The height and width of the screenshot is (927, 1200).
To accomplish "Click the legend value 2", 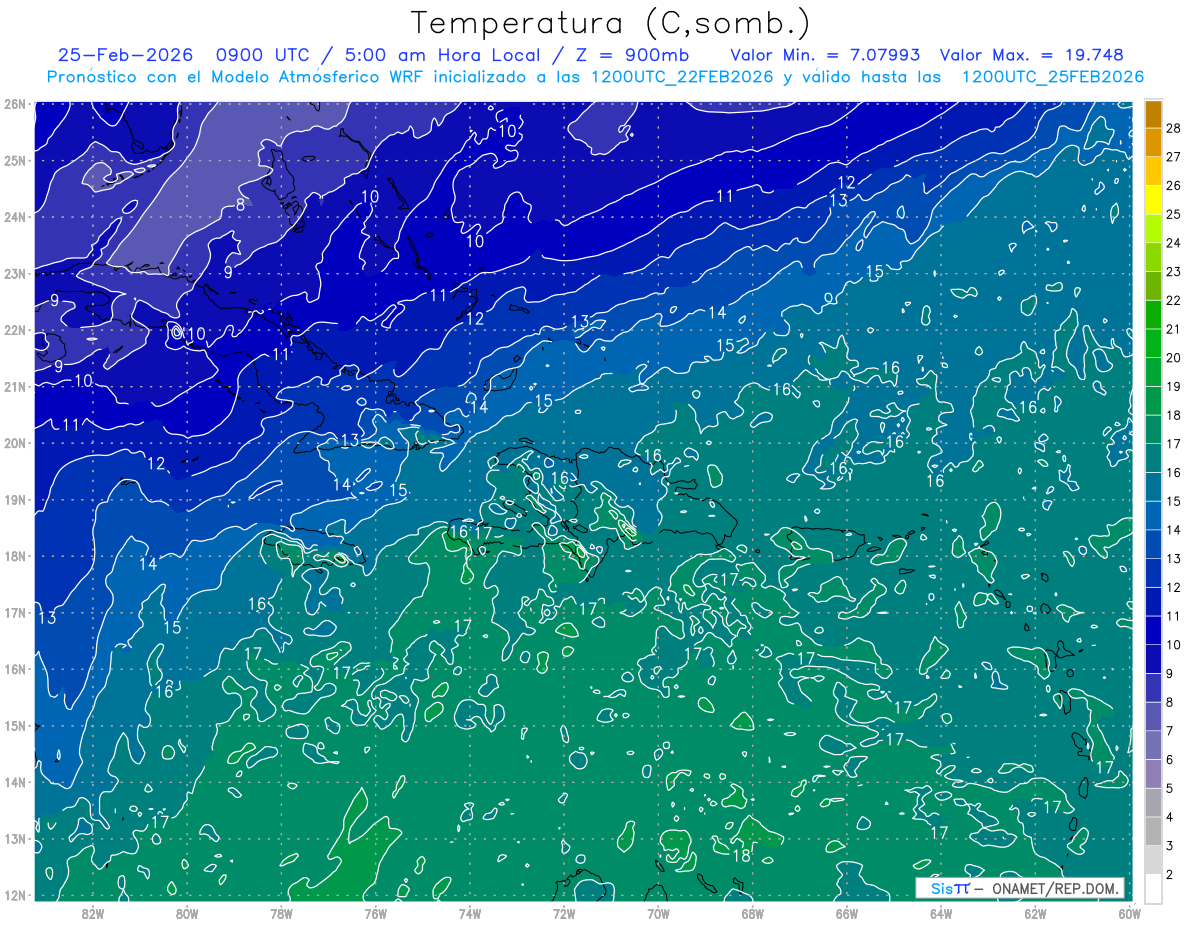I will click(x=1170, y=875).
